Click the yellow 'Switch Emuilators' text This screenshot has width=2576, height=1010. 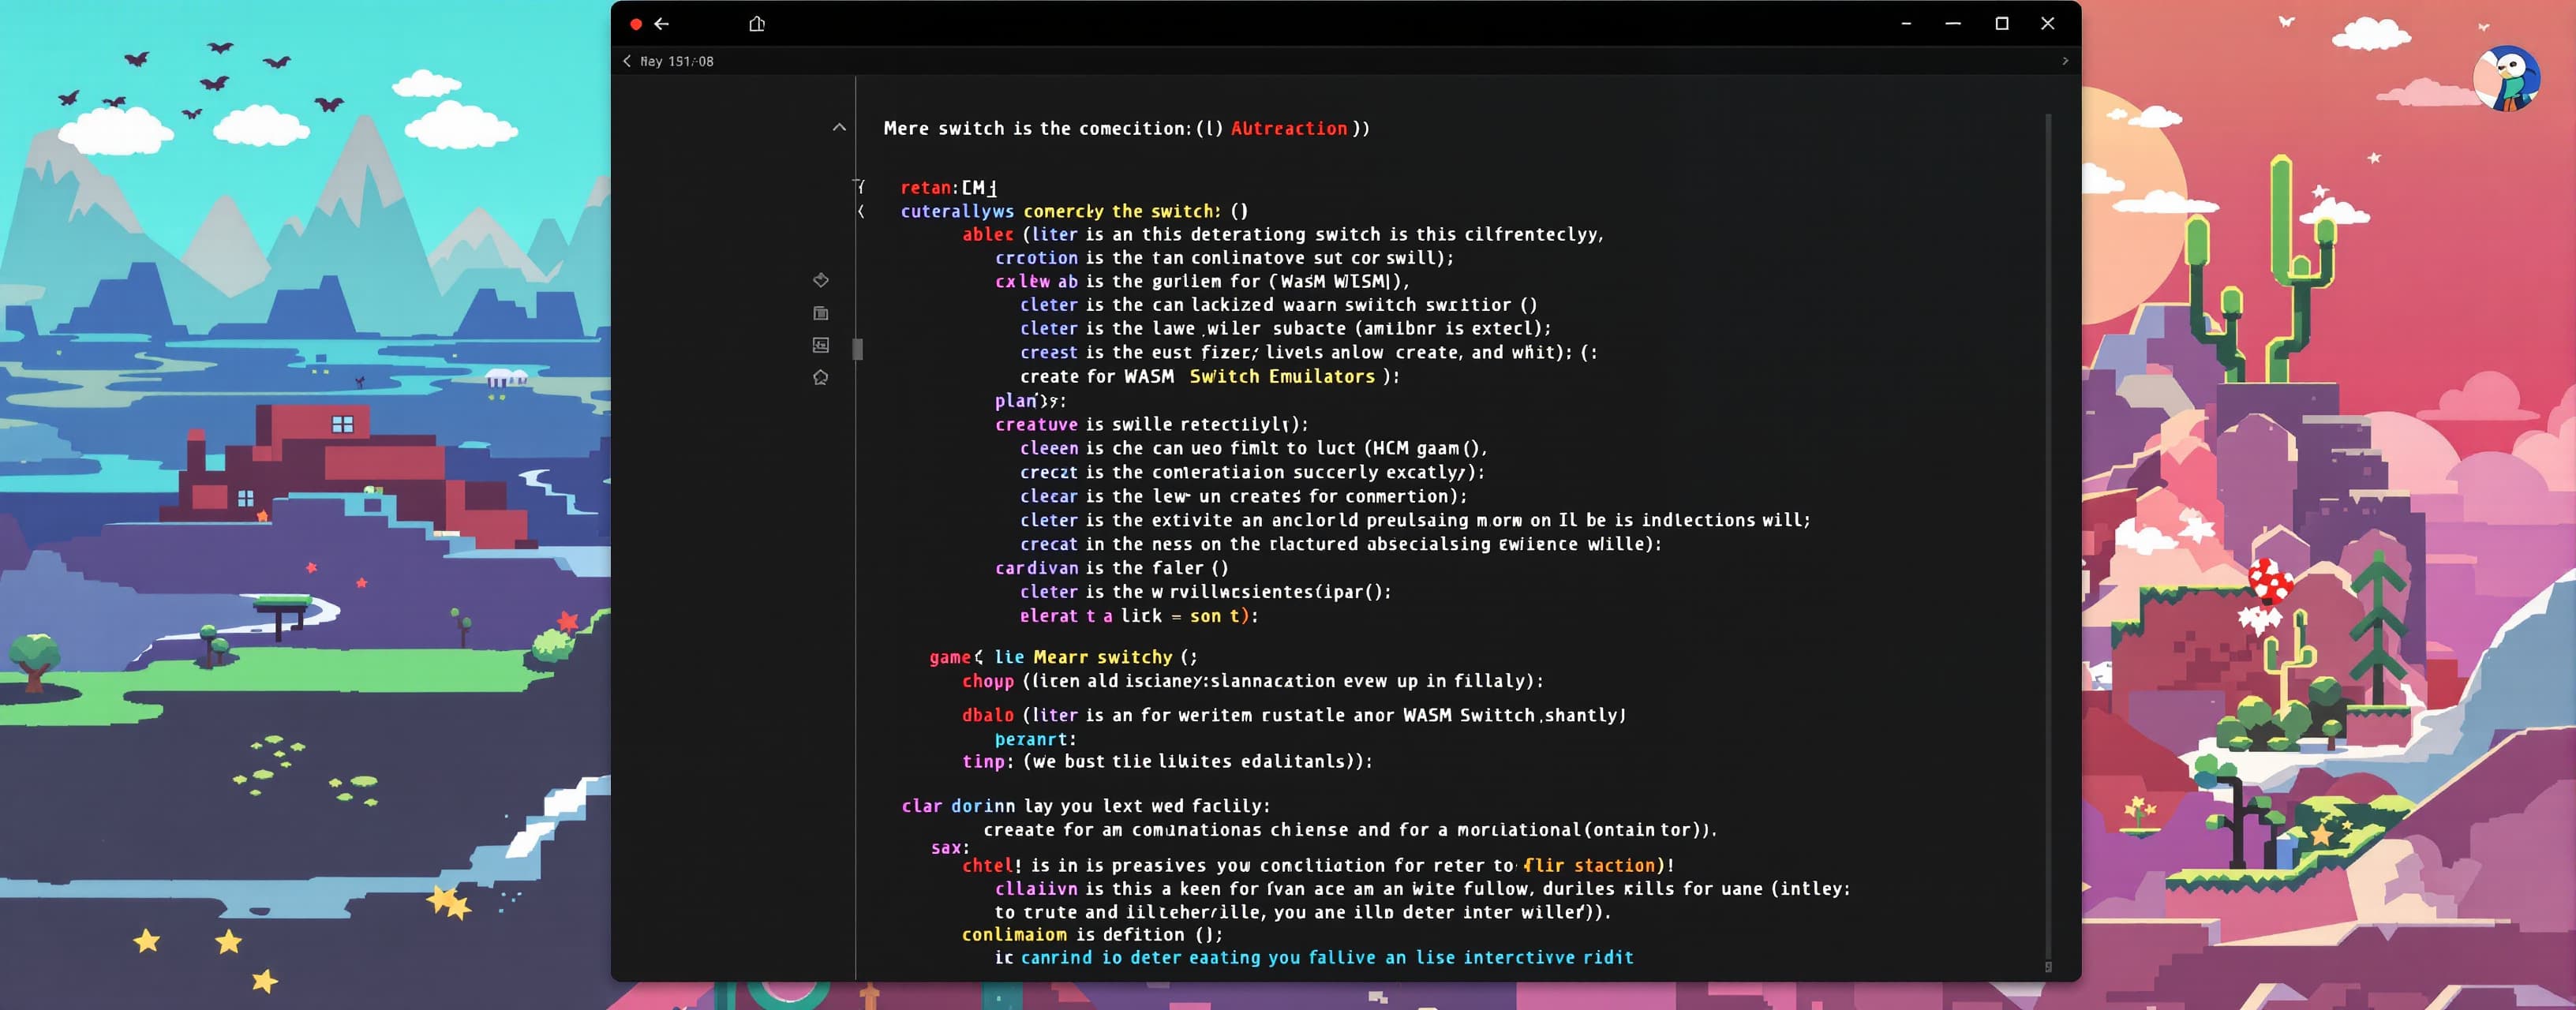1282,376
